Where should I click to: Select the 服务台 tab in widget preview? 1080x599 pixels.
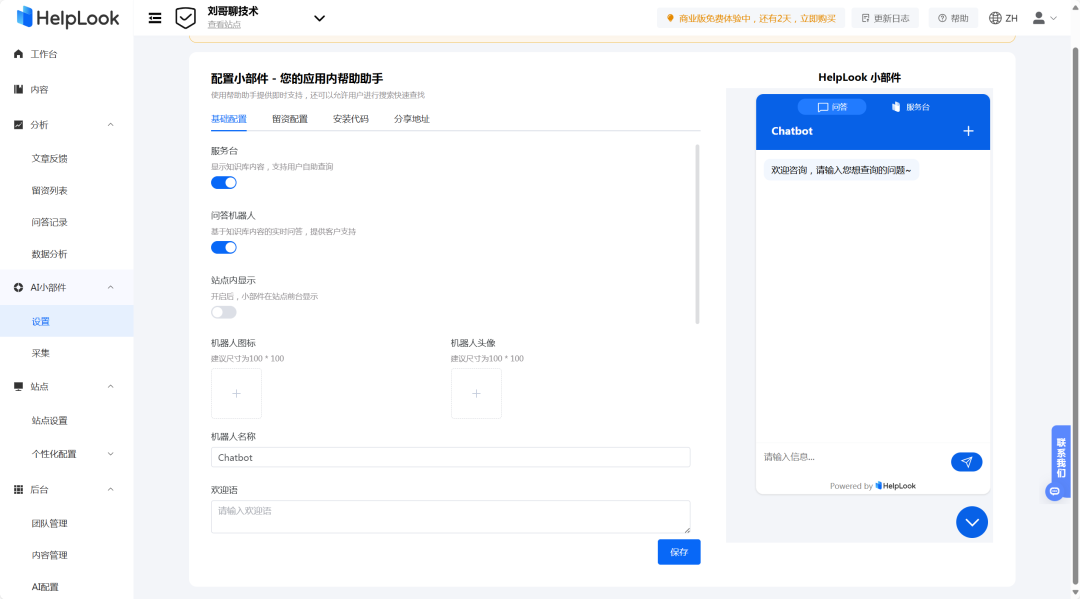pos(911,107)
